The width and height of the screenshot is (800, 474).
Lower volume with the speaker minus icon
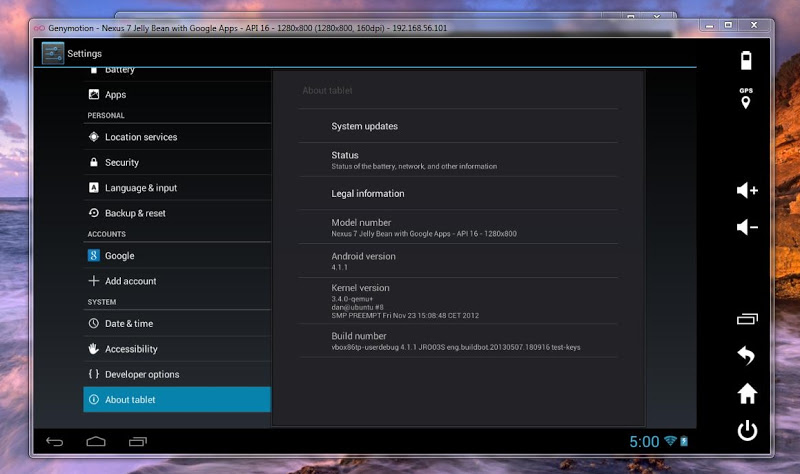pyautogui.click(x=747, y=227)
